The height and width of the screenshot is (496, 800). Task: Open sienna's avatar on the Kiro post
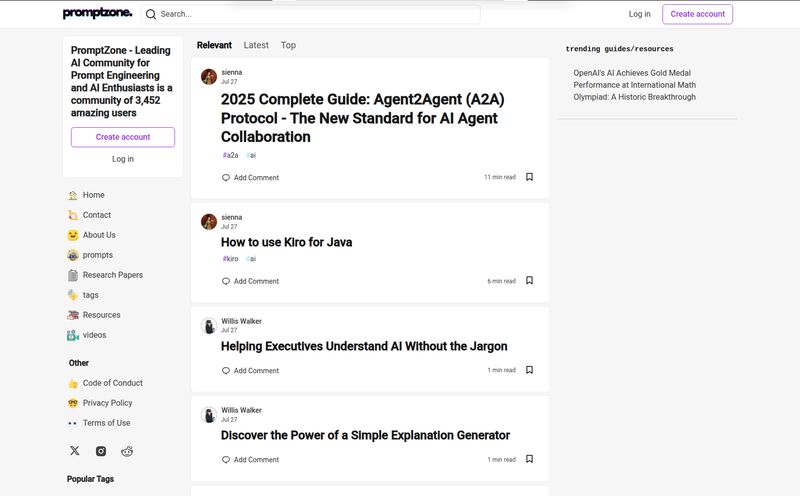pyautogui.click(x=209, y=222)
